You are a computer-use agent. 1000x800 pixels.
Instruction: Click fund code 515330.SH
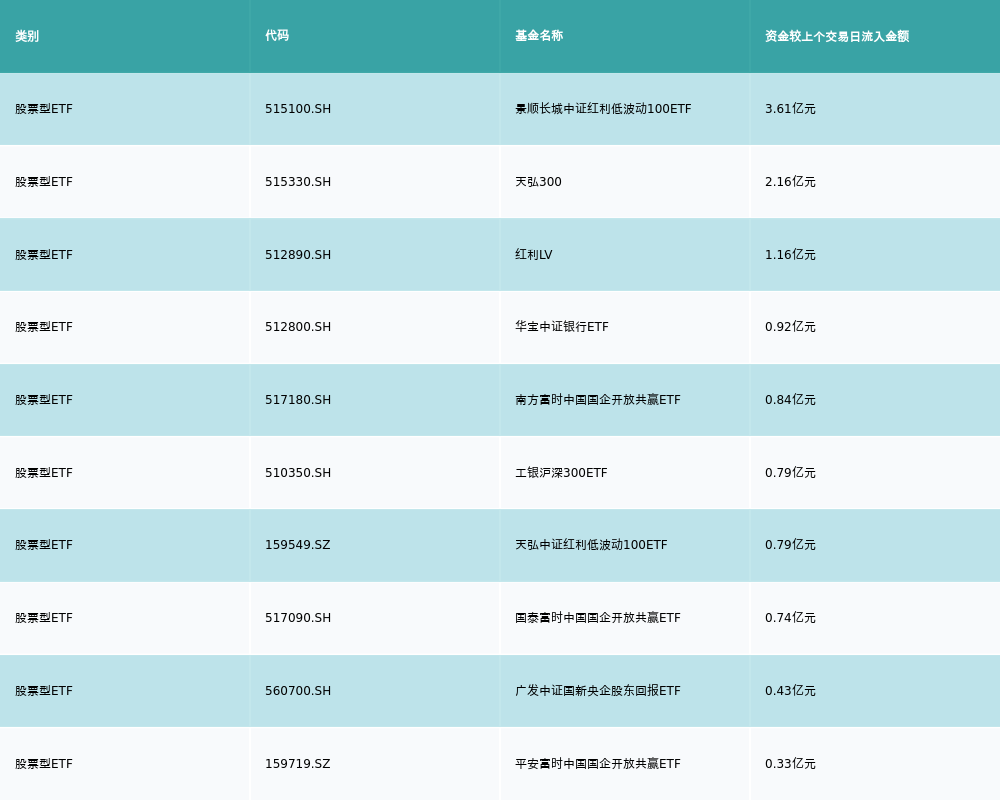[x=298, y=182]
